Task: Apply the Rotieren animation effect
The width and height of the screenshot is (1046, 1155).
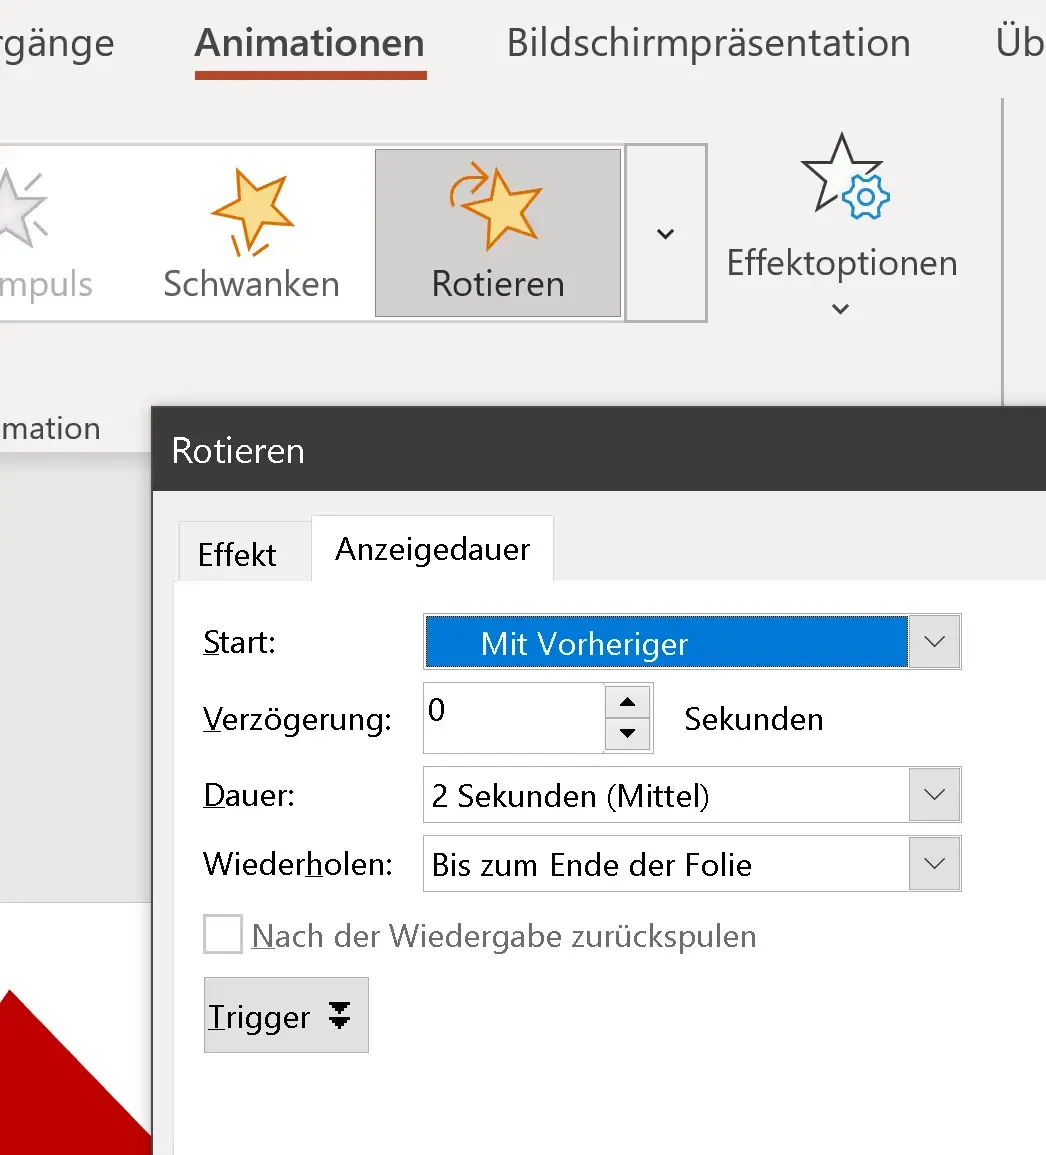Action: pos(497,232)
